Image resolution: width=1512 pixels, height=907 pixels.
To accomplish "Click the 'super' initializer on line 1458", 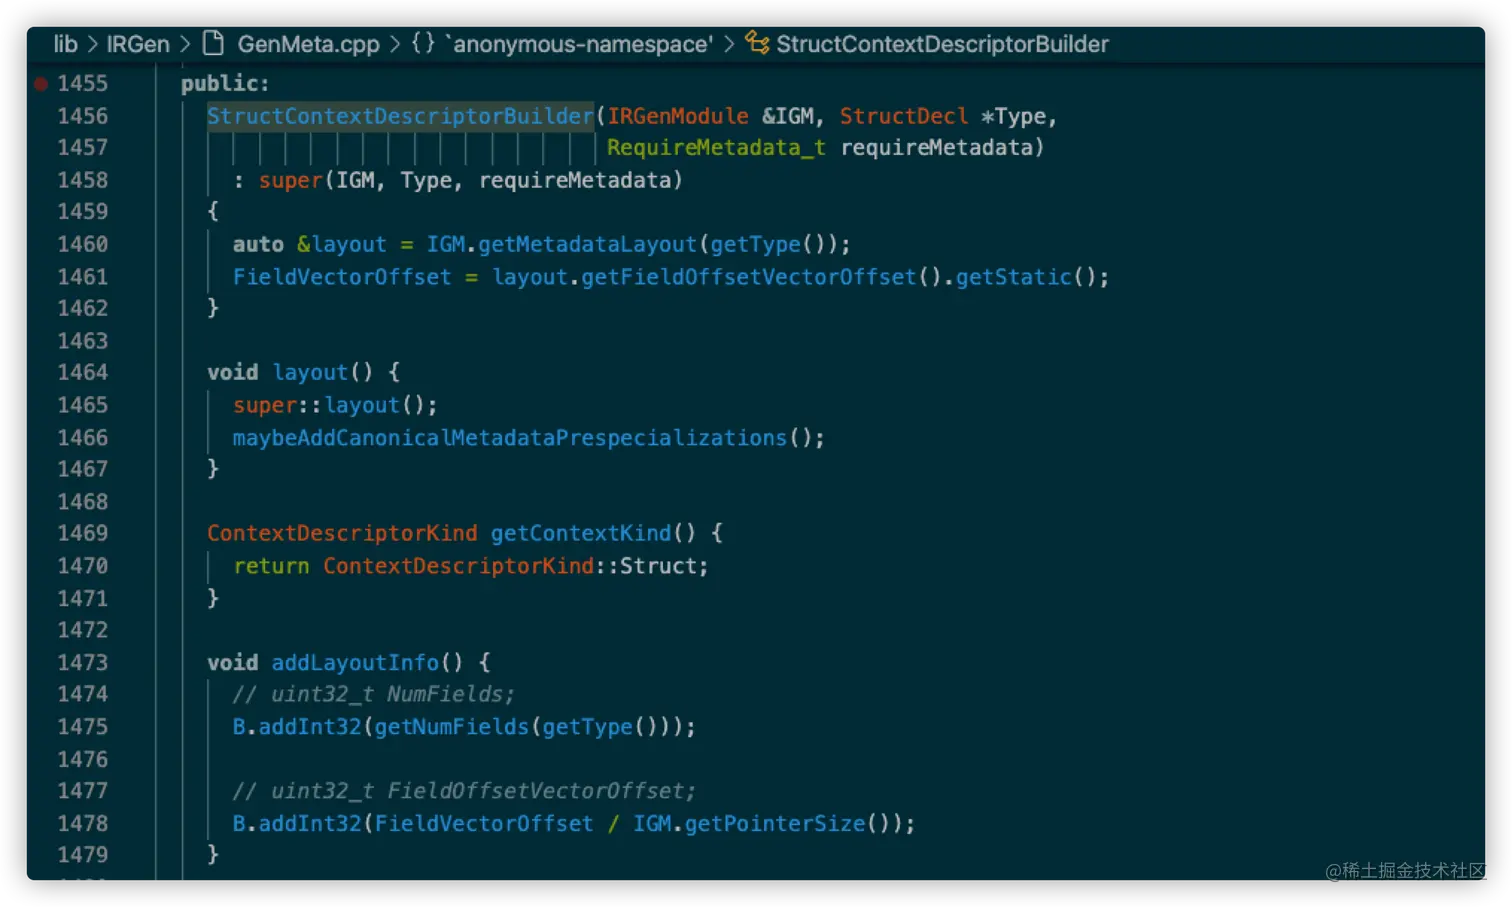I will click(291, 180).
